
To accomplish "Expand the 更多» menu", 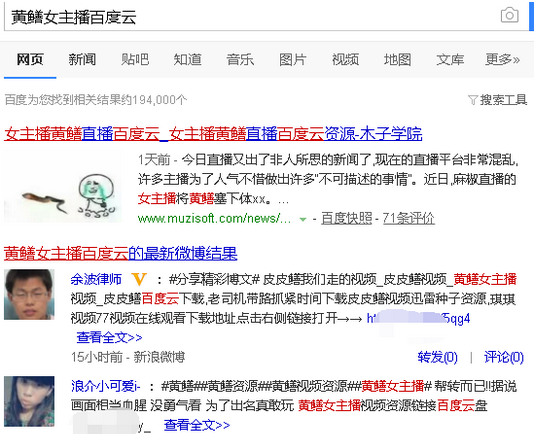I will tap(502, 60).
